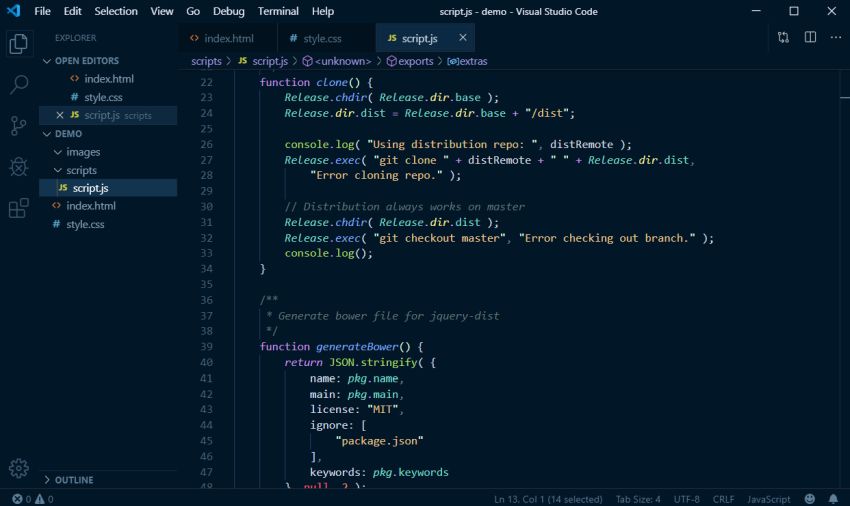This screenshot has height=506, width=850.
Task: Open the Source Control view
Action: tap(18, 126)
